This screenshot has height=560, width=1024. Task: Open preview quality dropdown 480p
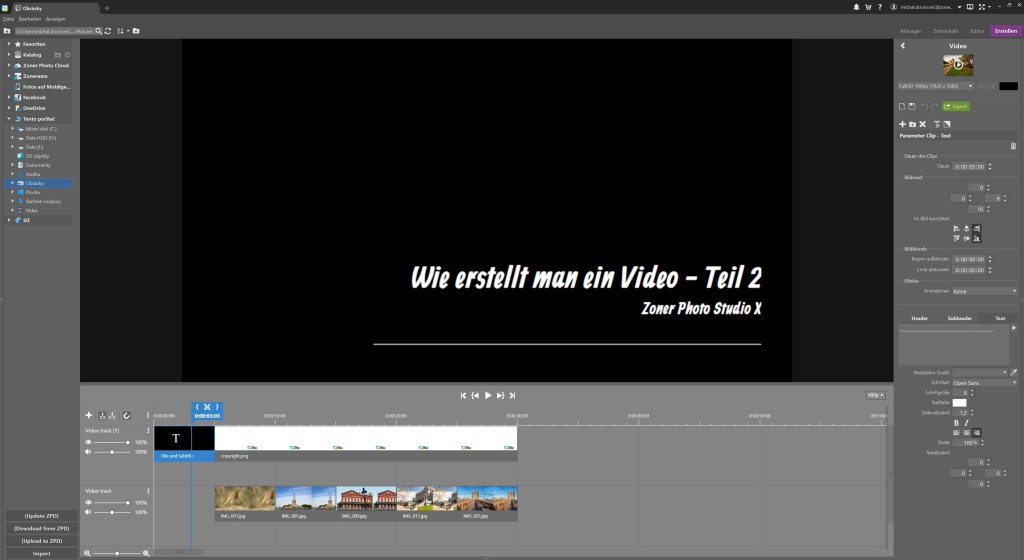click(875, 395)
